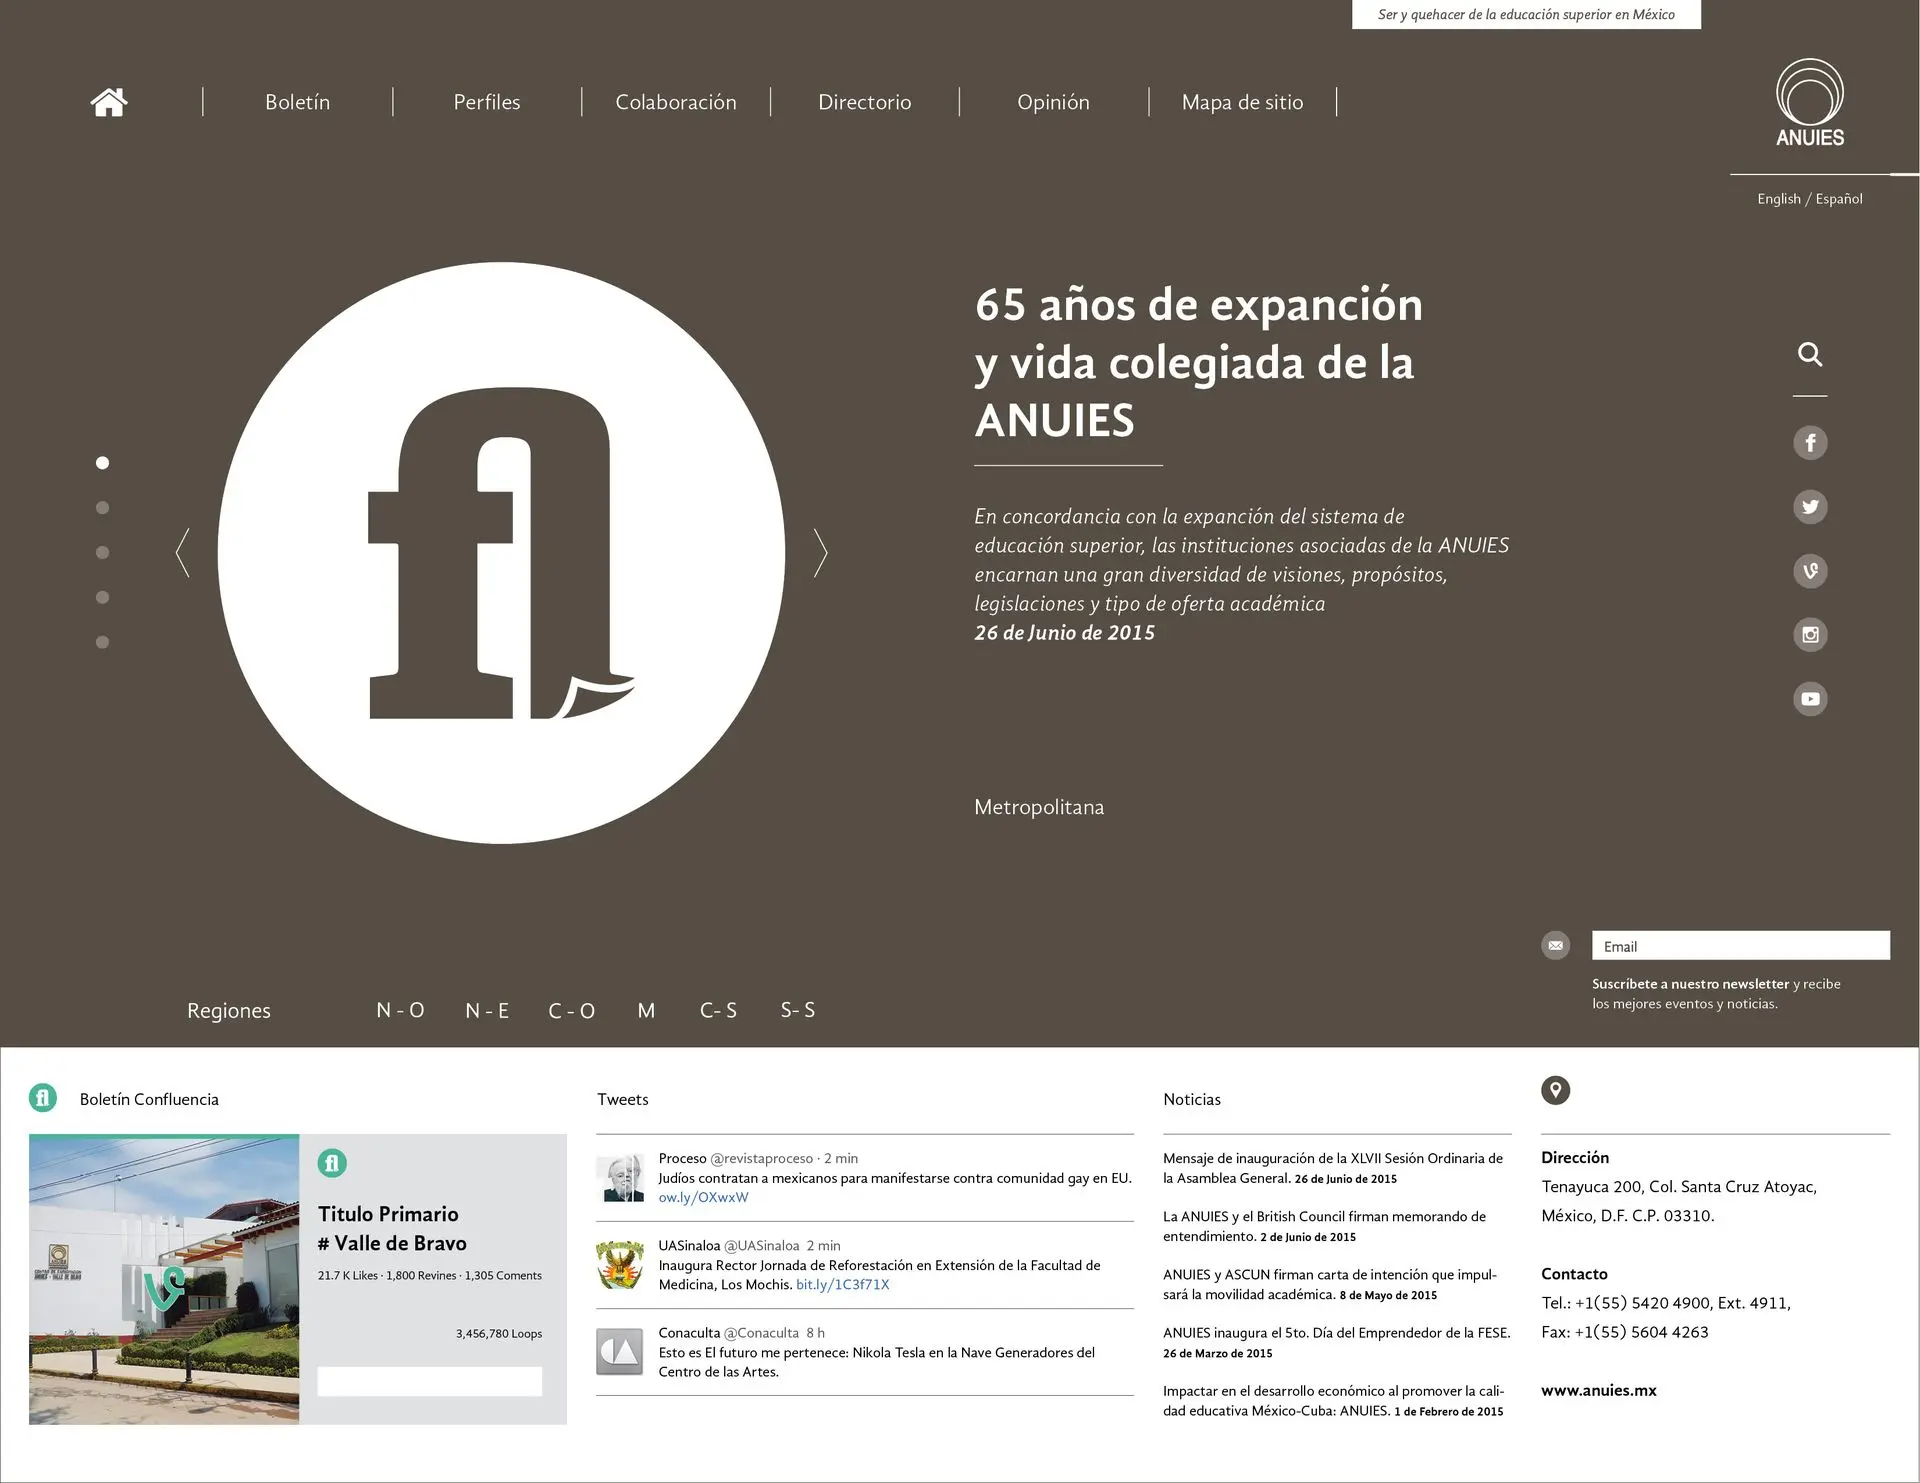
Task: Click the large Confluencia logo image
Action: coord(501,552)
